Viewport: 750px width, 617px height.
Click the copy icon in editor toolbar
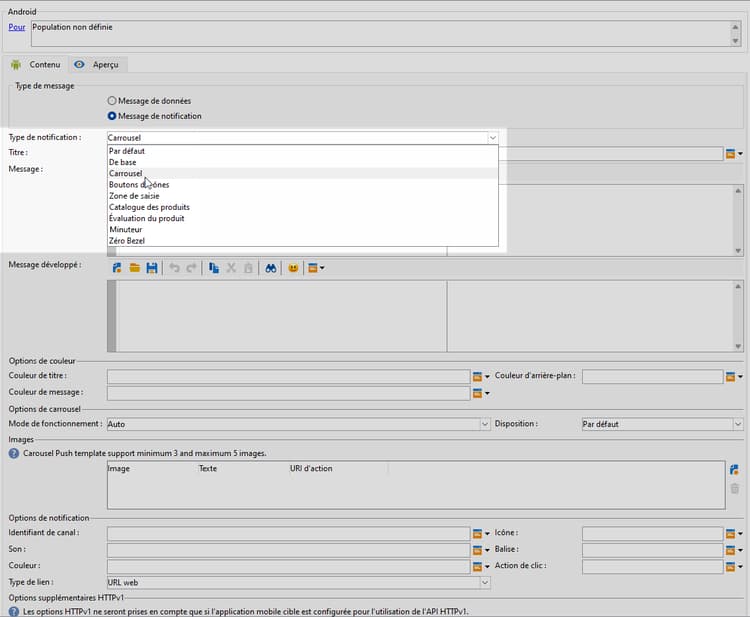(x=214, y=268)
